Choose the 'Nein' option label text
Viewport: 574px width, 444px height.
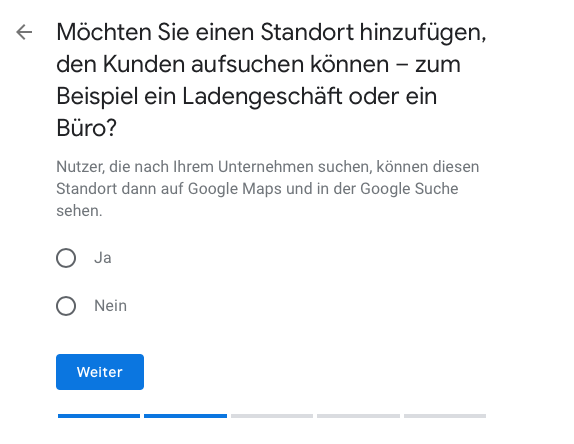(111, 306)
